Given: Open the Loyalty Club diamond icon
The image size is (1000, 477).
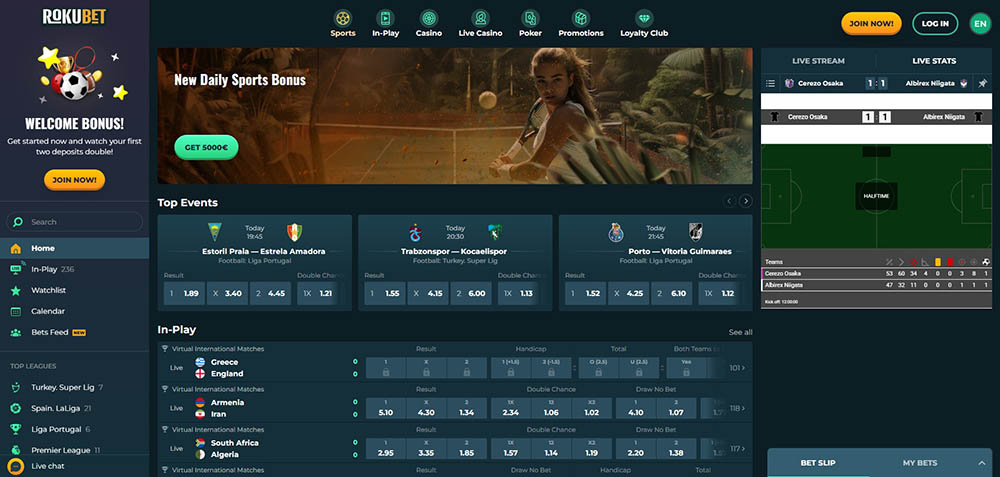Looking at the screenshot, I should (x=644, y=19).
